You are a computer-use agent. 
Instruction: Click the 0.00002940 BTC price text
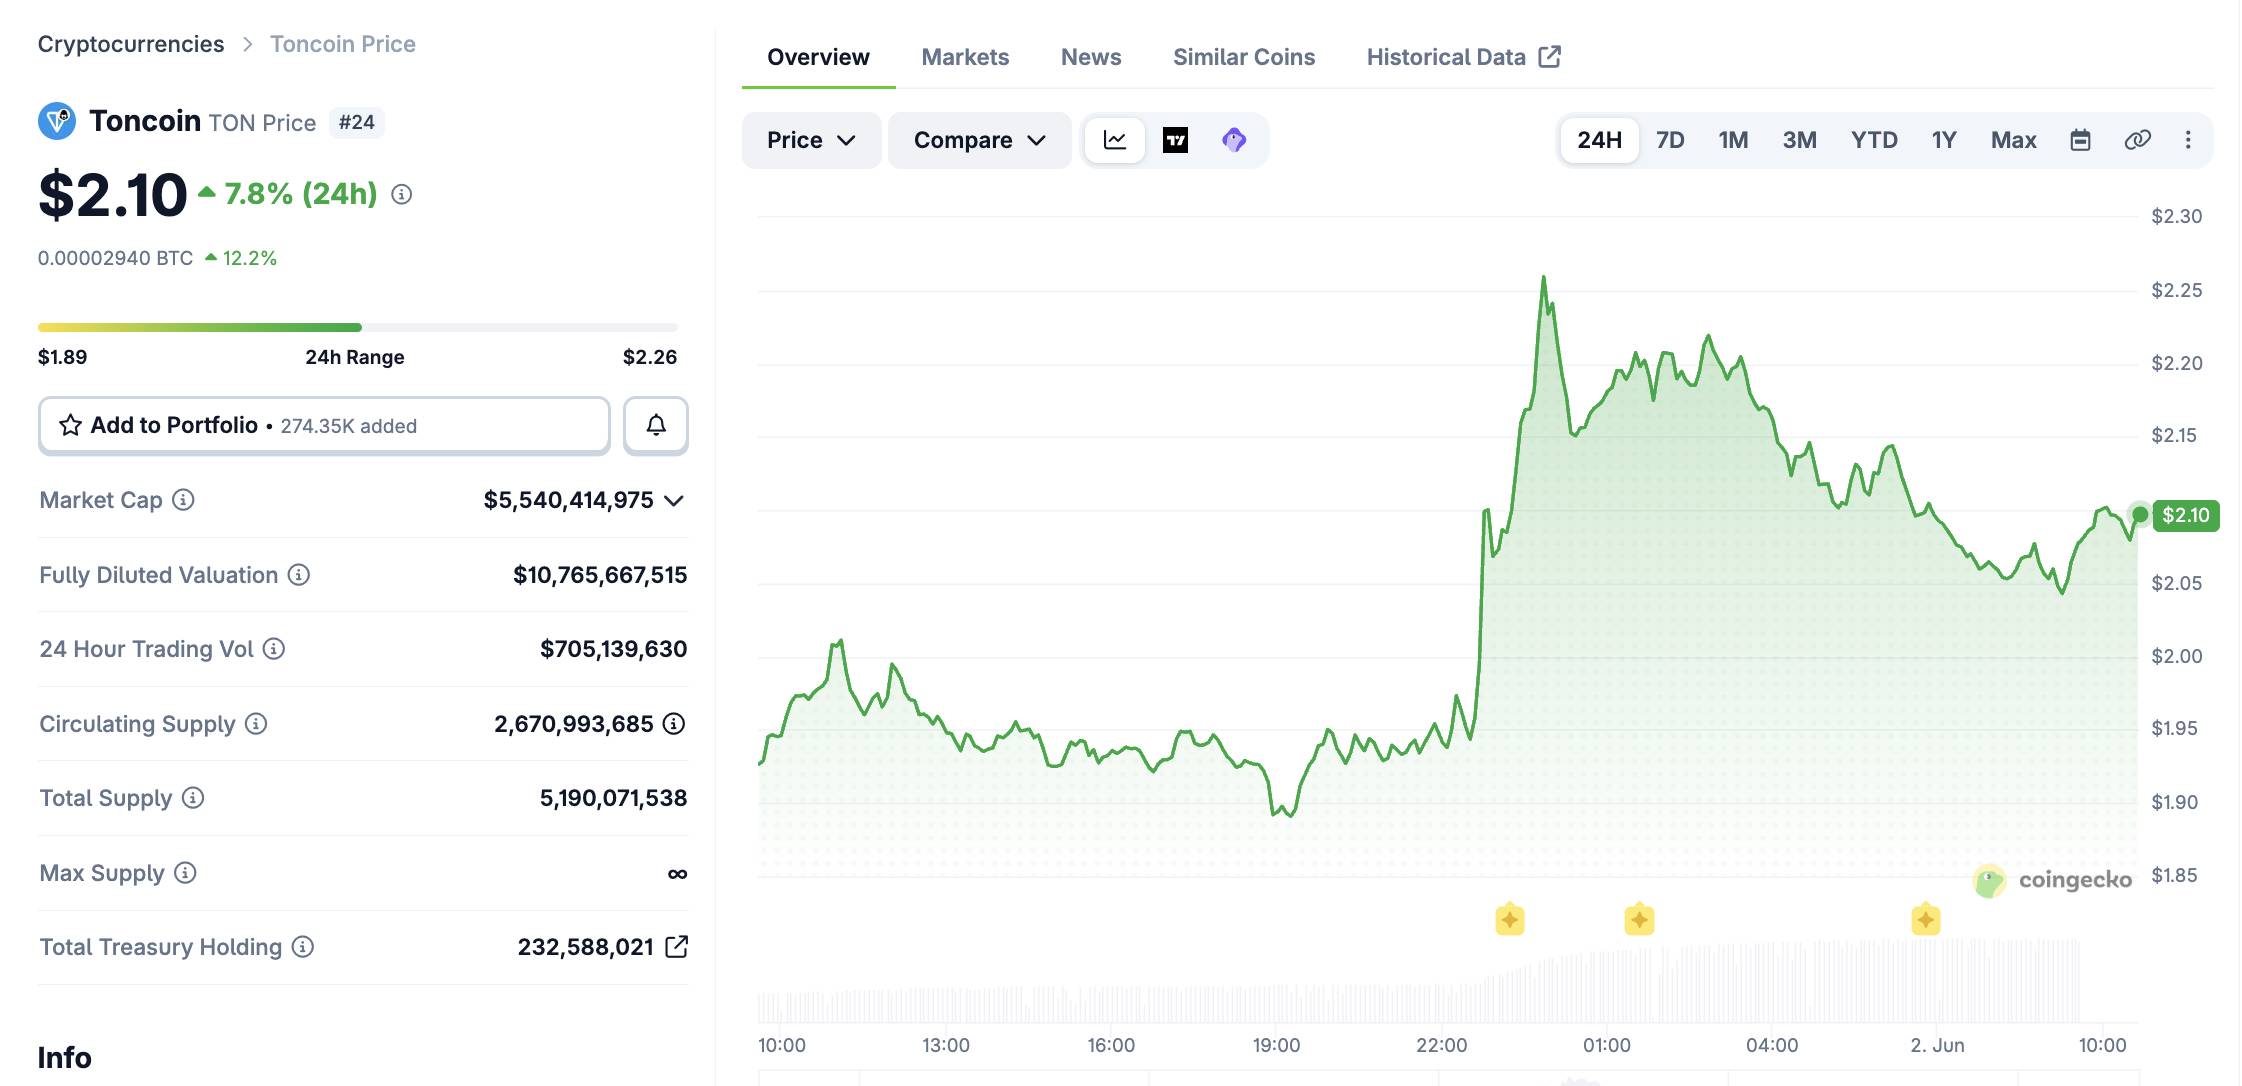pyautogui.click(x=115, y=258)
